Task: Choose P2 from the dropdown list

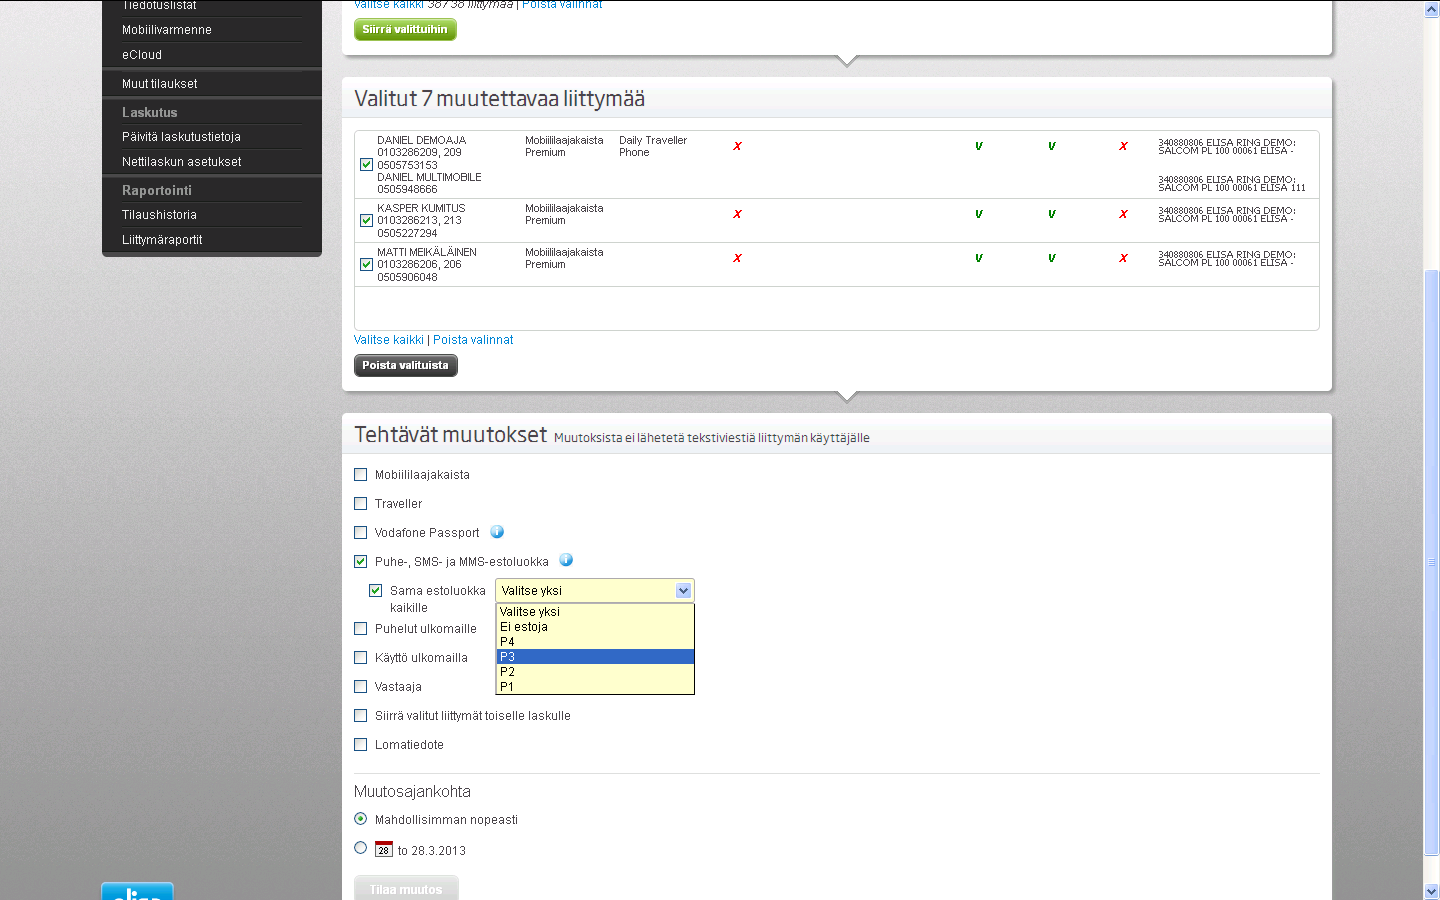Action: [595, 671]
